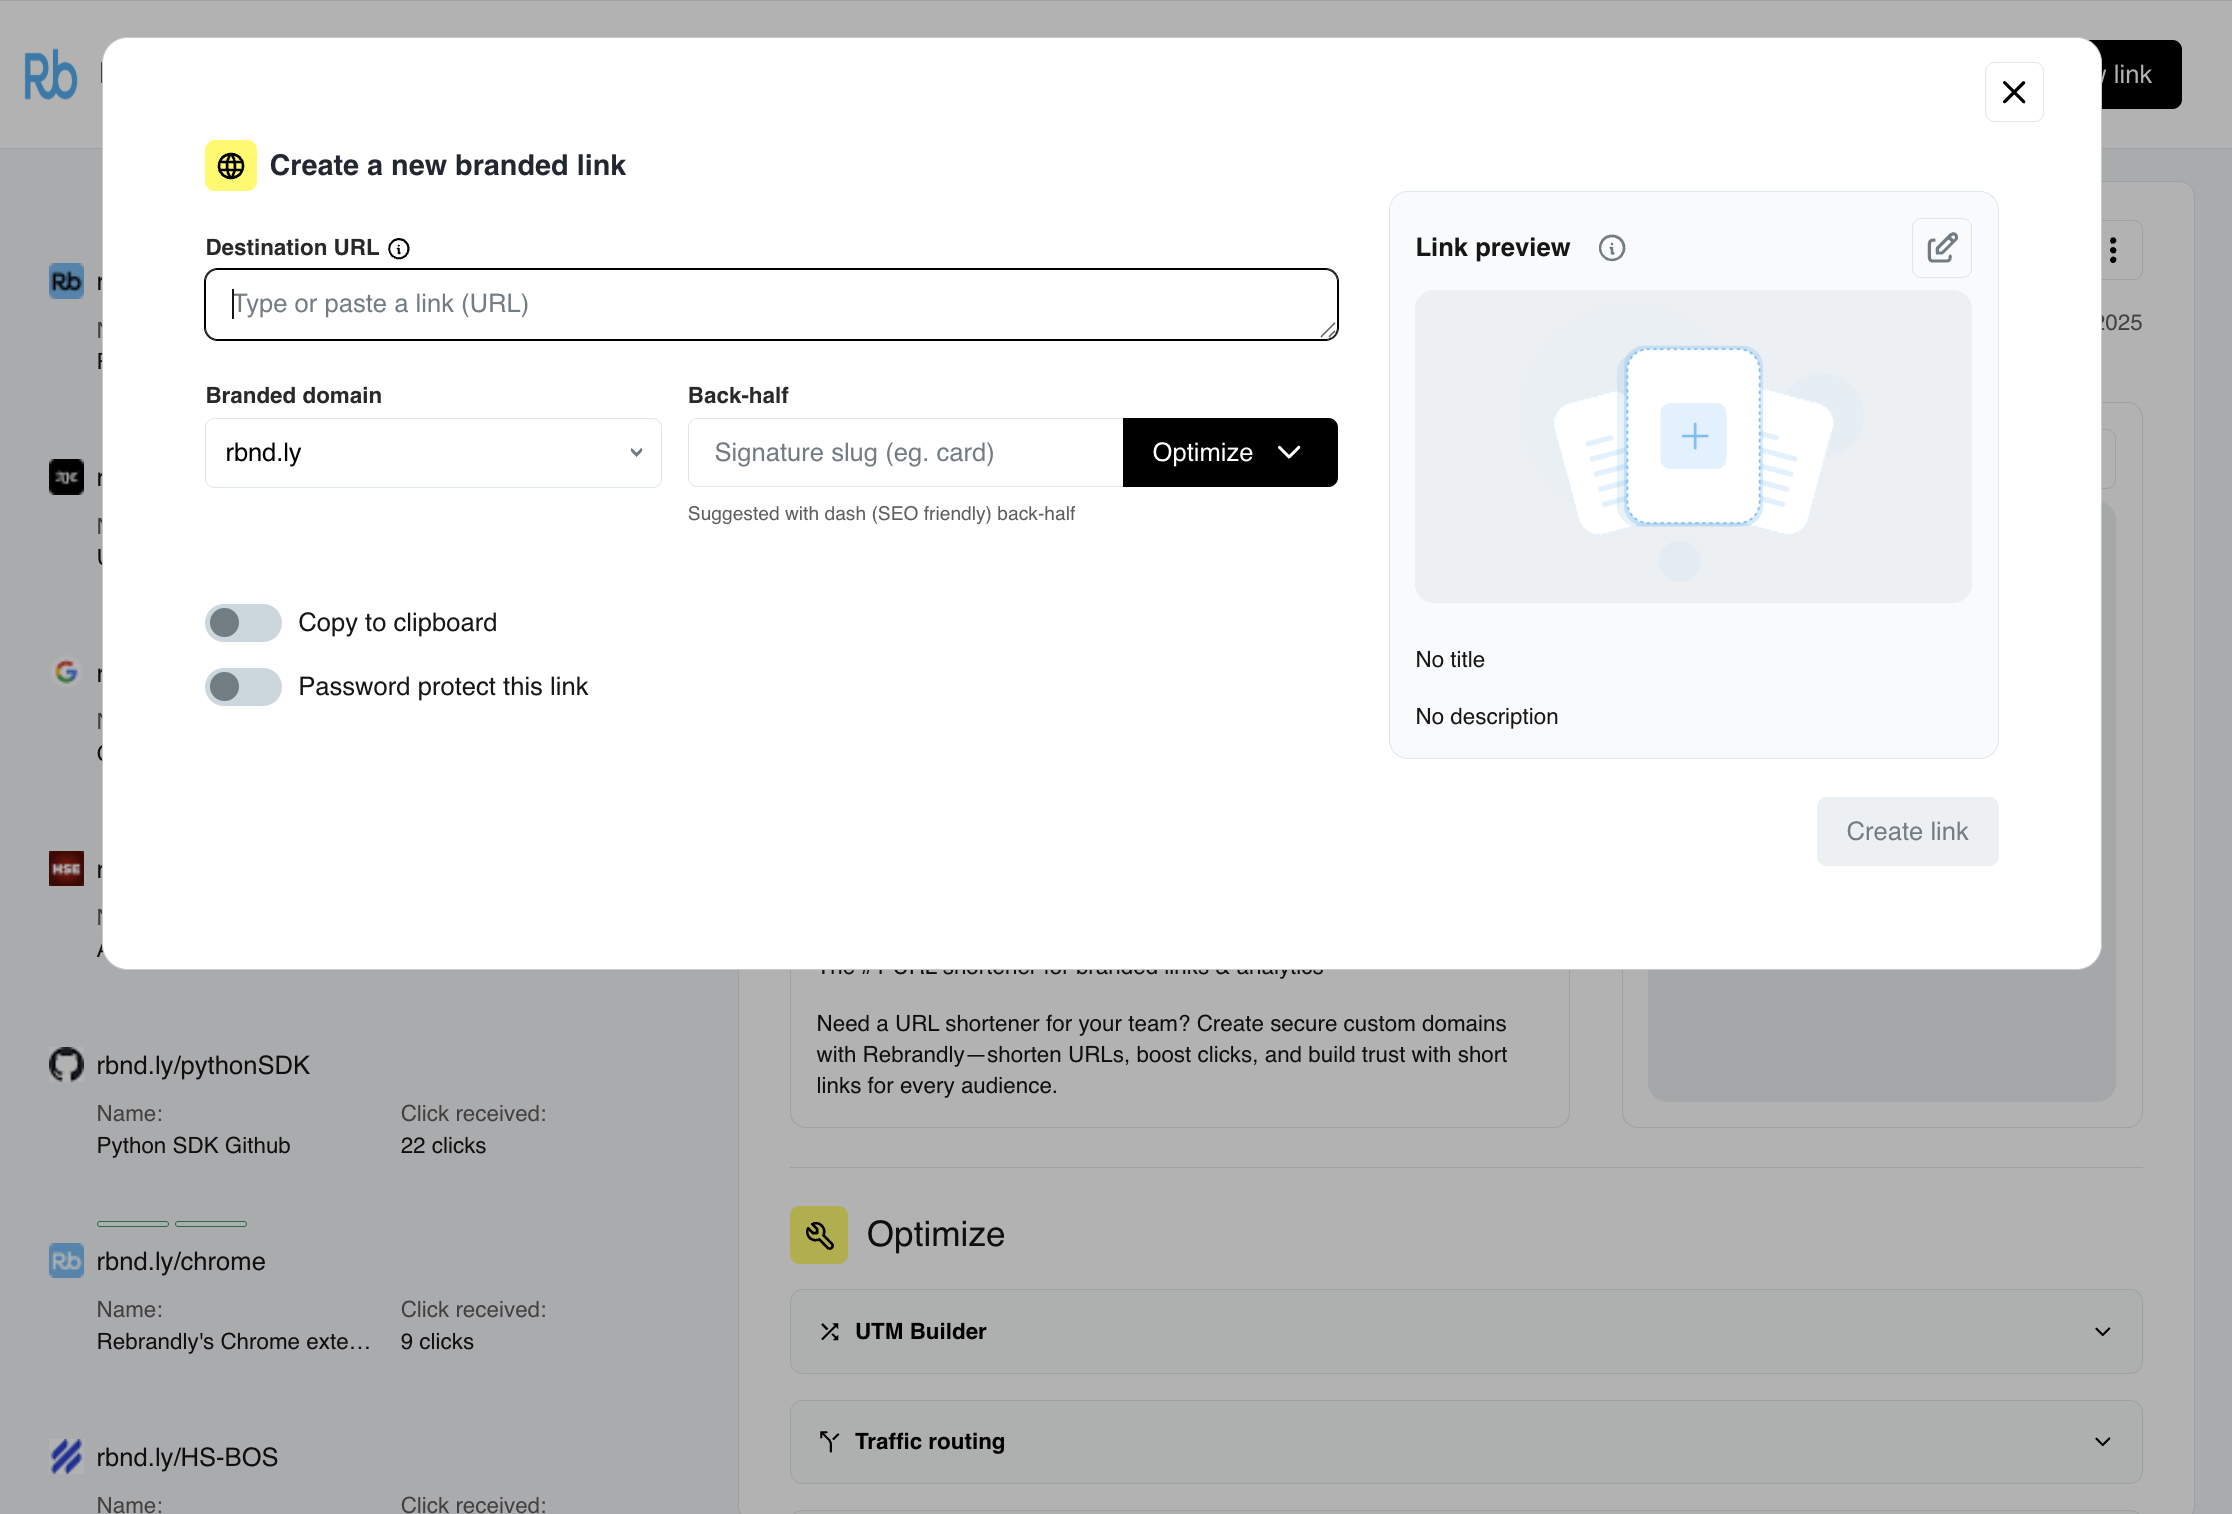
Task: Open the Optimize back-half dropdown
Action: click(x=1229, y=452)
